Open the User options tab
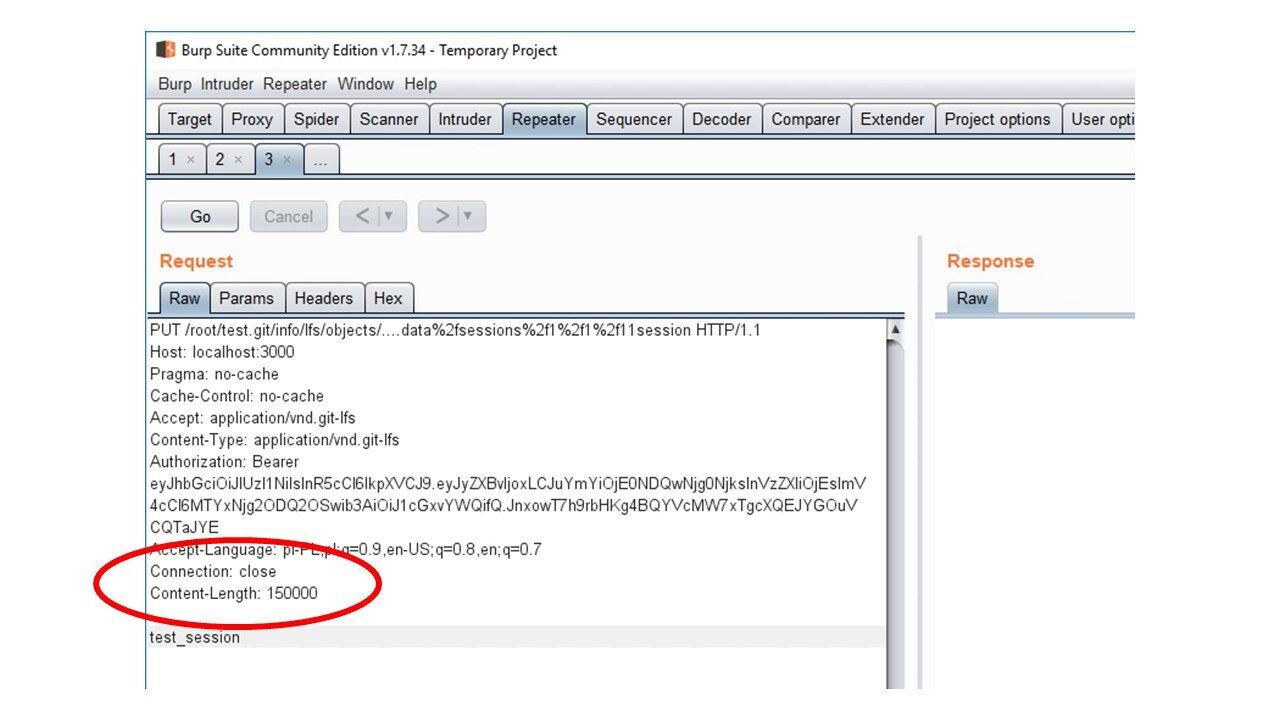Viewport: 1280px width, 720px height. (1098, 119)
